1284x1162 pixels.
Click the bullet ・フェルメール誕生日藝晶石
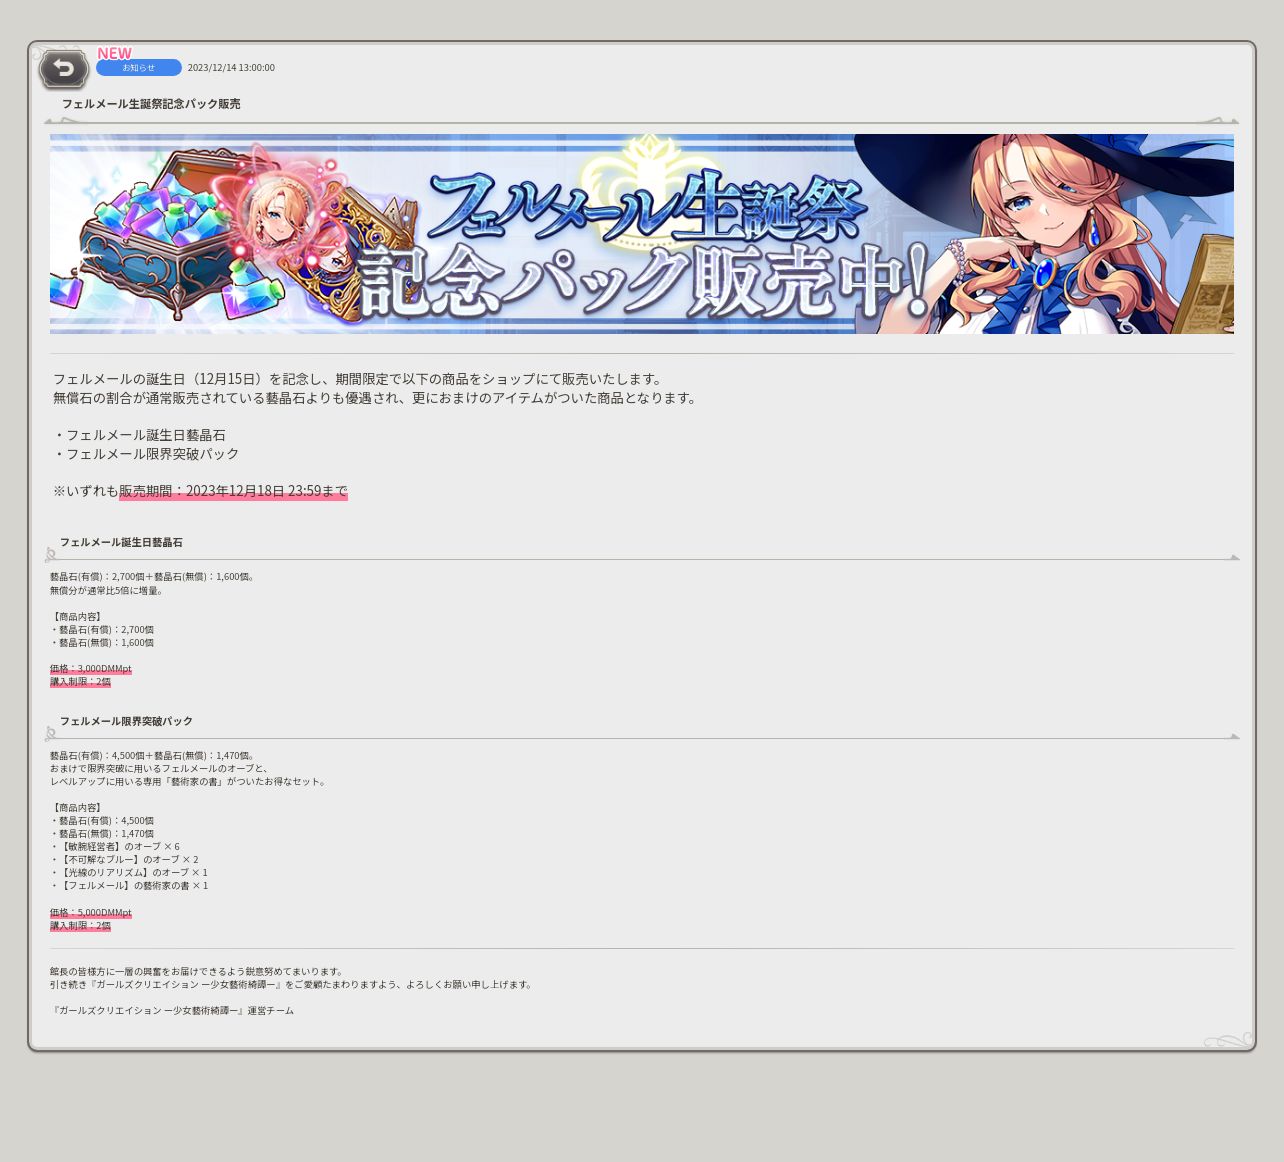[140, 435]
